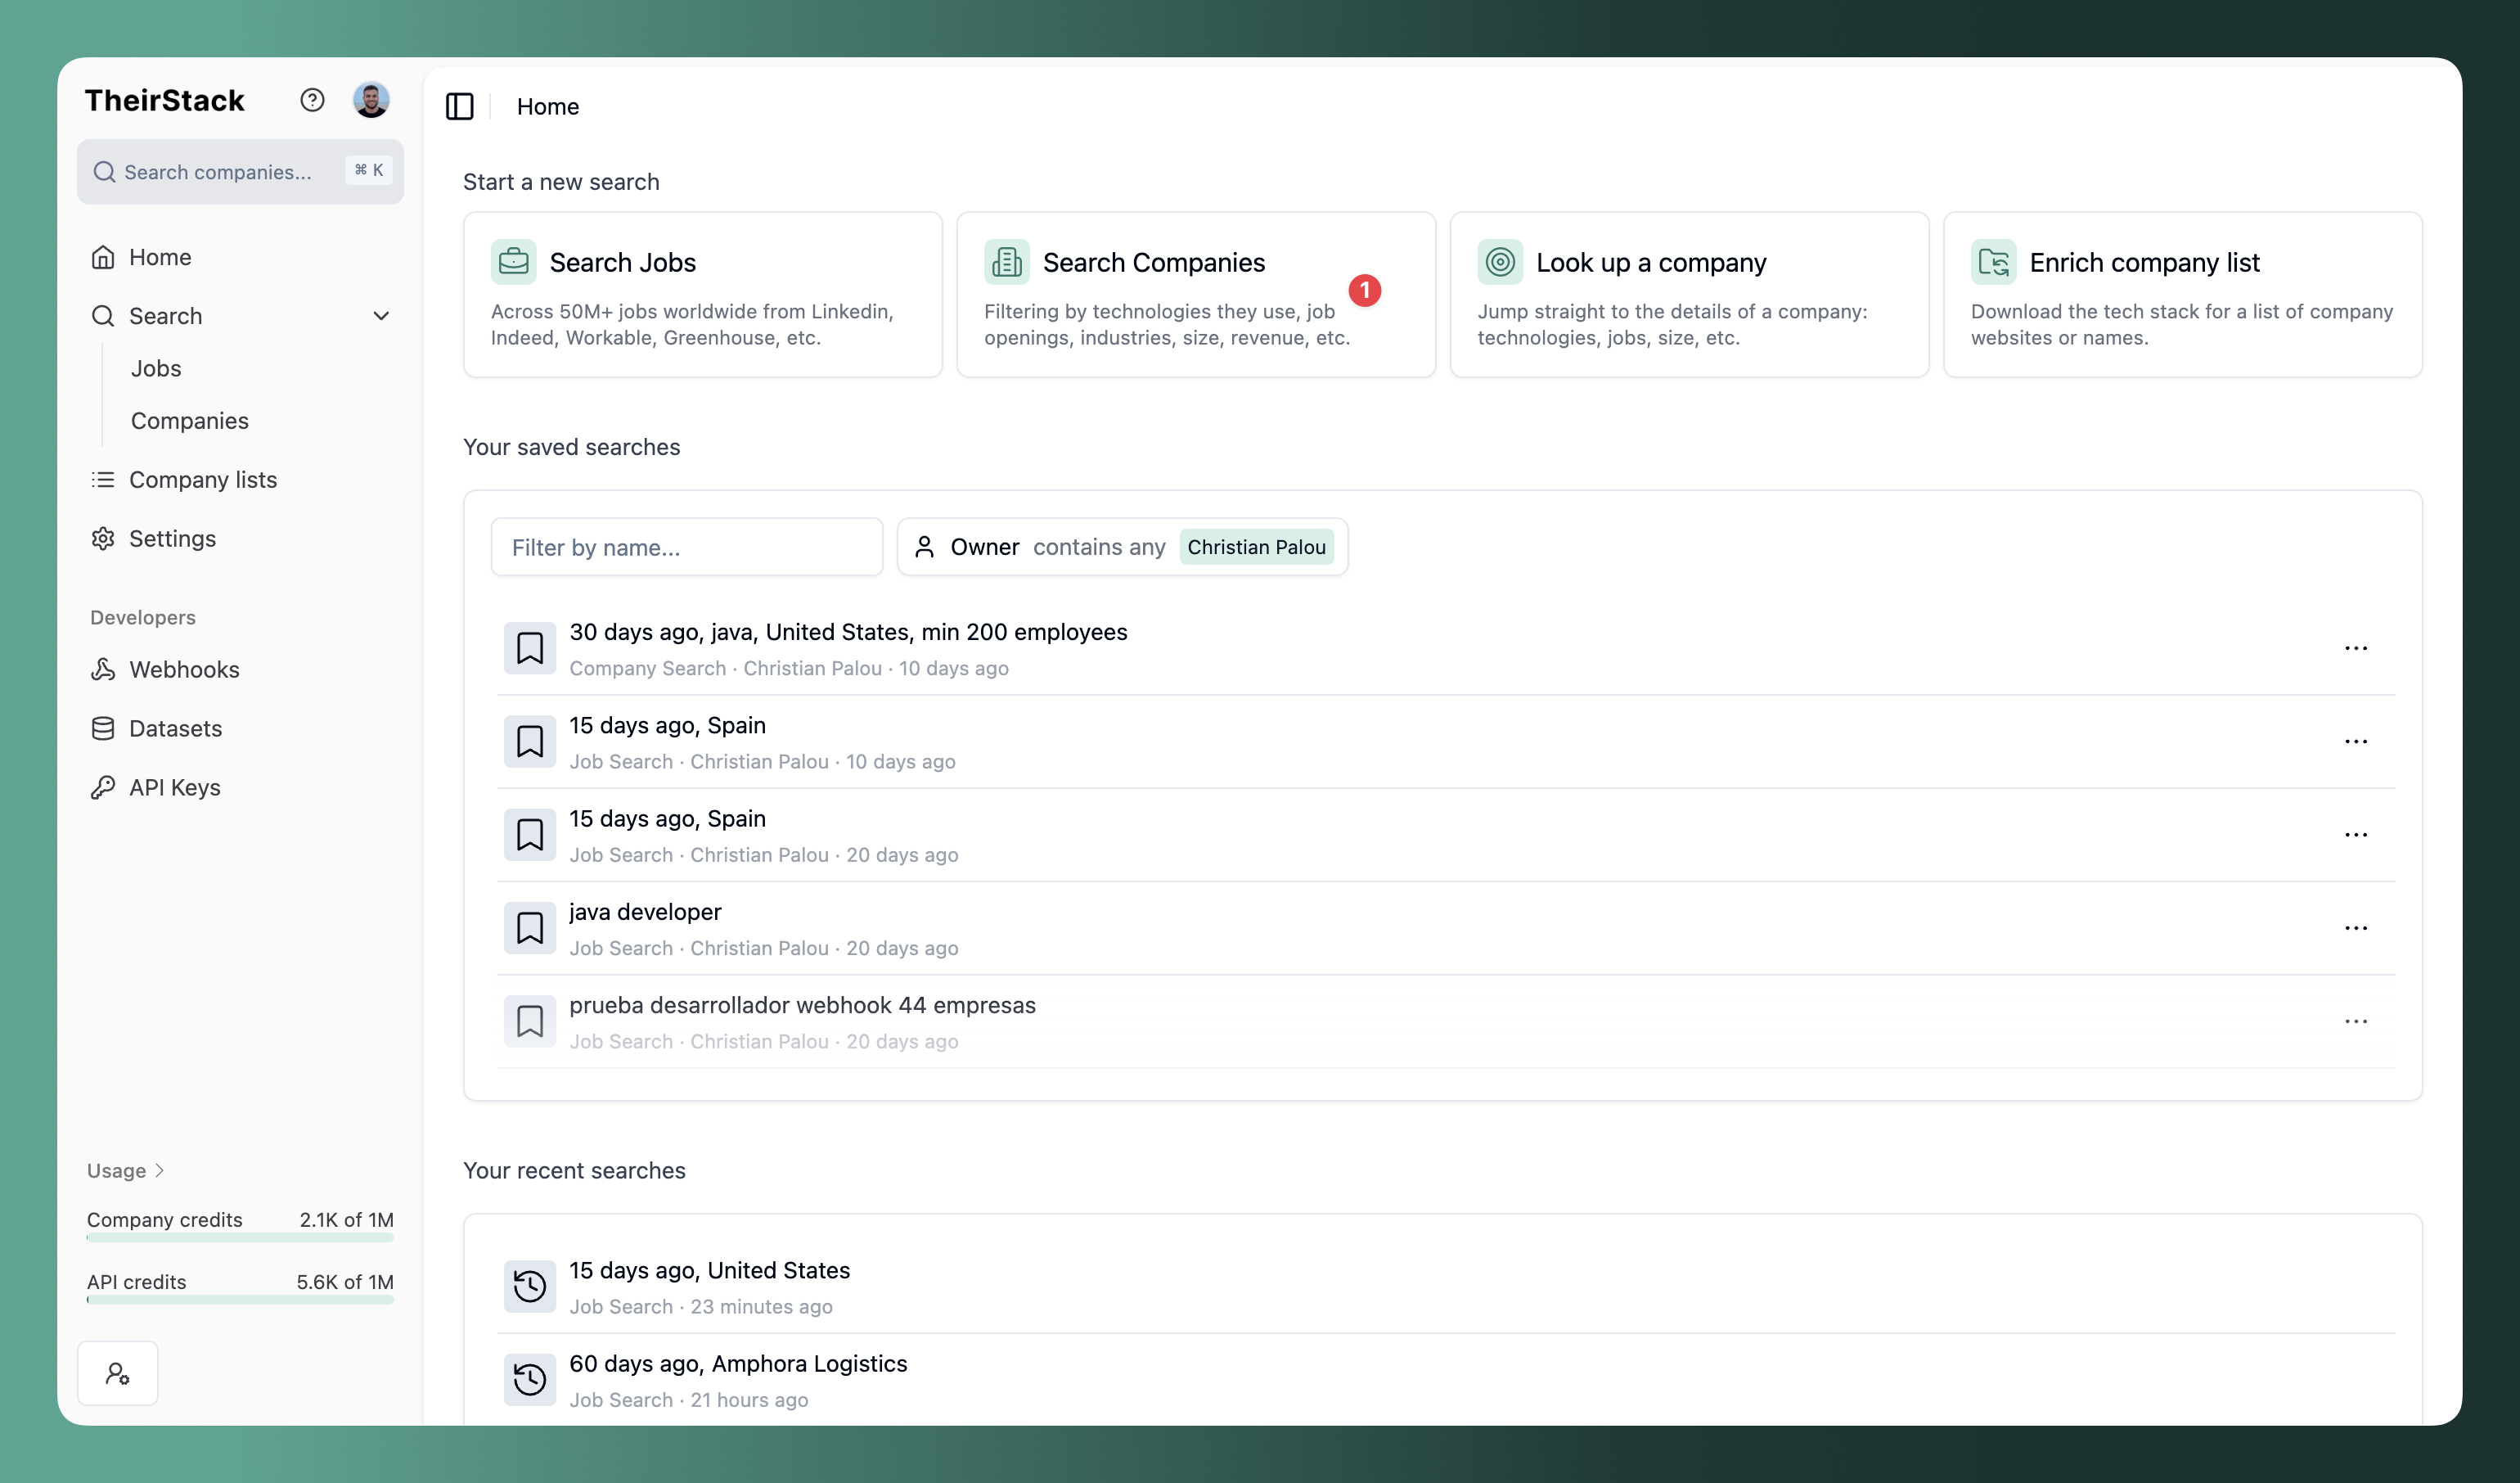2520x1483 pixels.
Task: Select the Webhooks icon in the sidebar
Action: click(x=104, y=669)
